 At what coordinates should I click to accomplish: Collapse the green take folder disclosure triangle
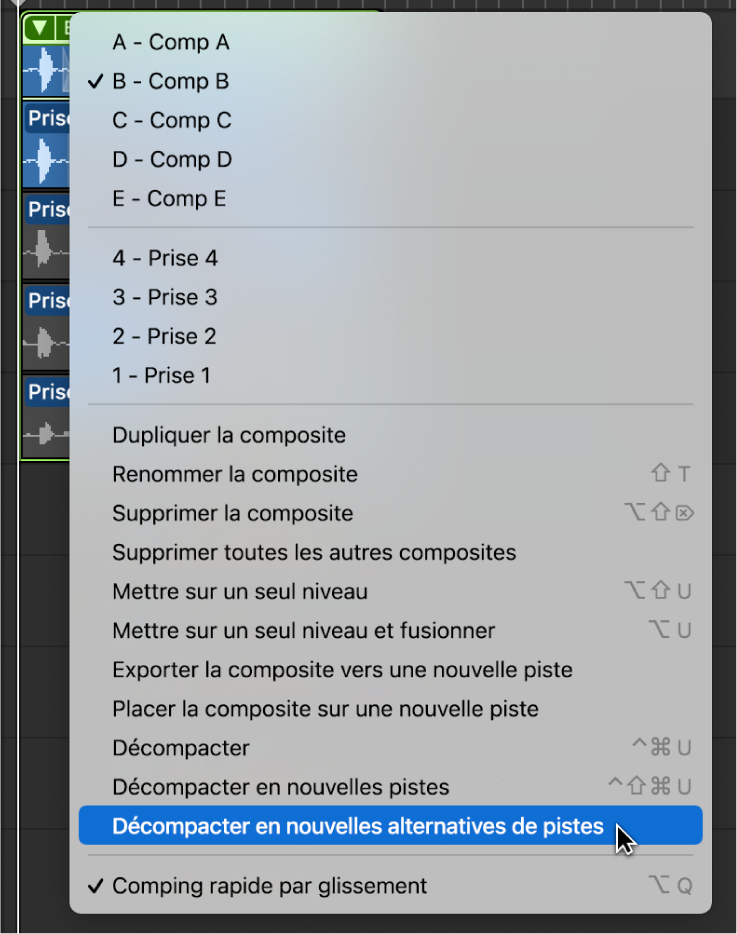[x=40, y=27]
